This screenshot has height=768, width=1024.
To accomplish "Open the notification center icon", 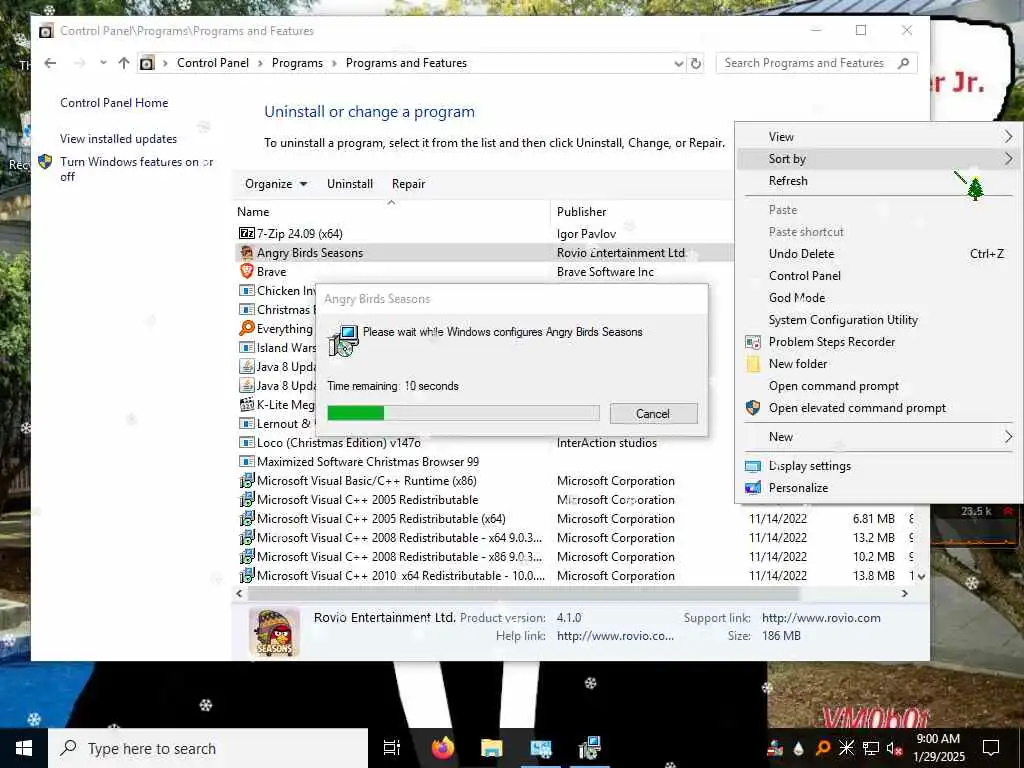I will [991, 748].
